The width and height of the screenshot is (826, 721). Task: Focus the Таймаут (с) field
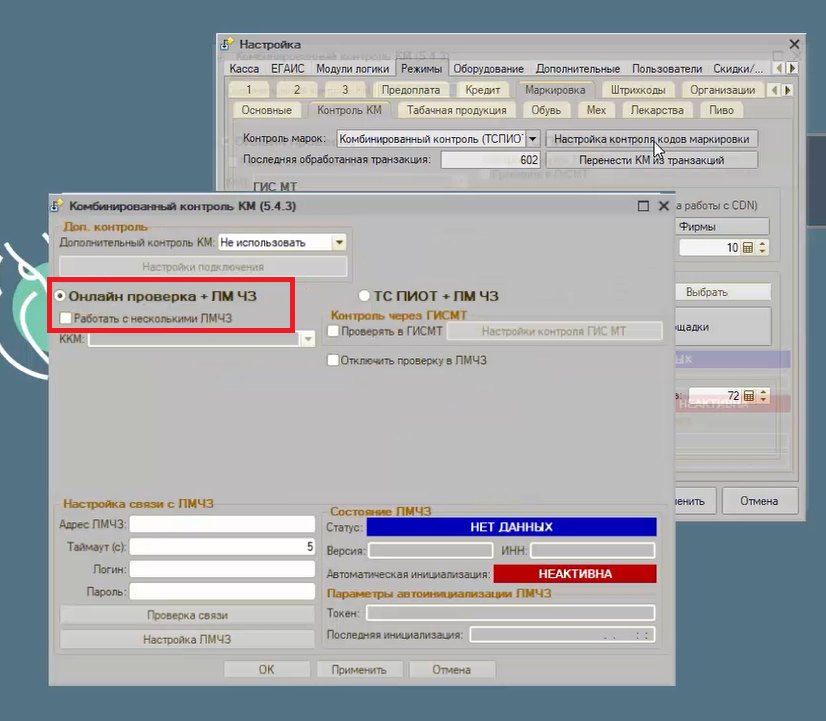tap(222, 547)
